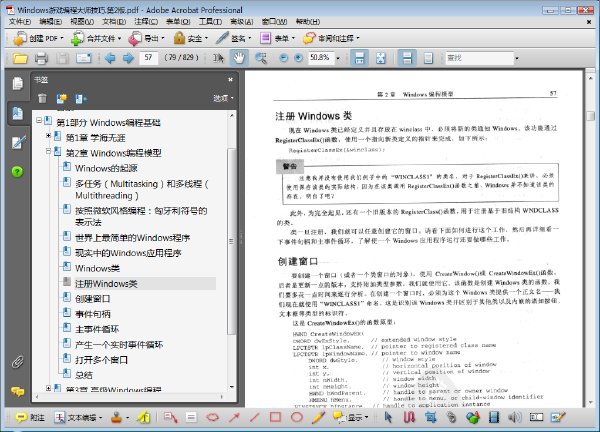Toggle single page continuous view
Image resolution: width=600 pixels, height=432 pixels.
(x=407, y=58)
